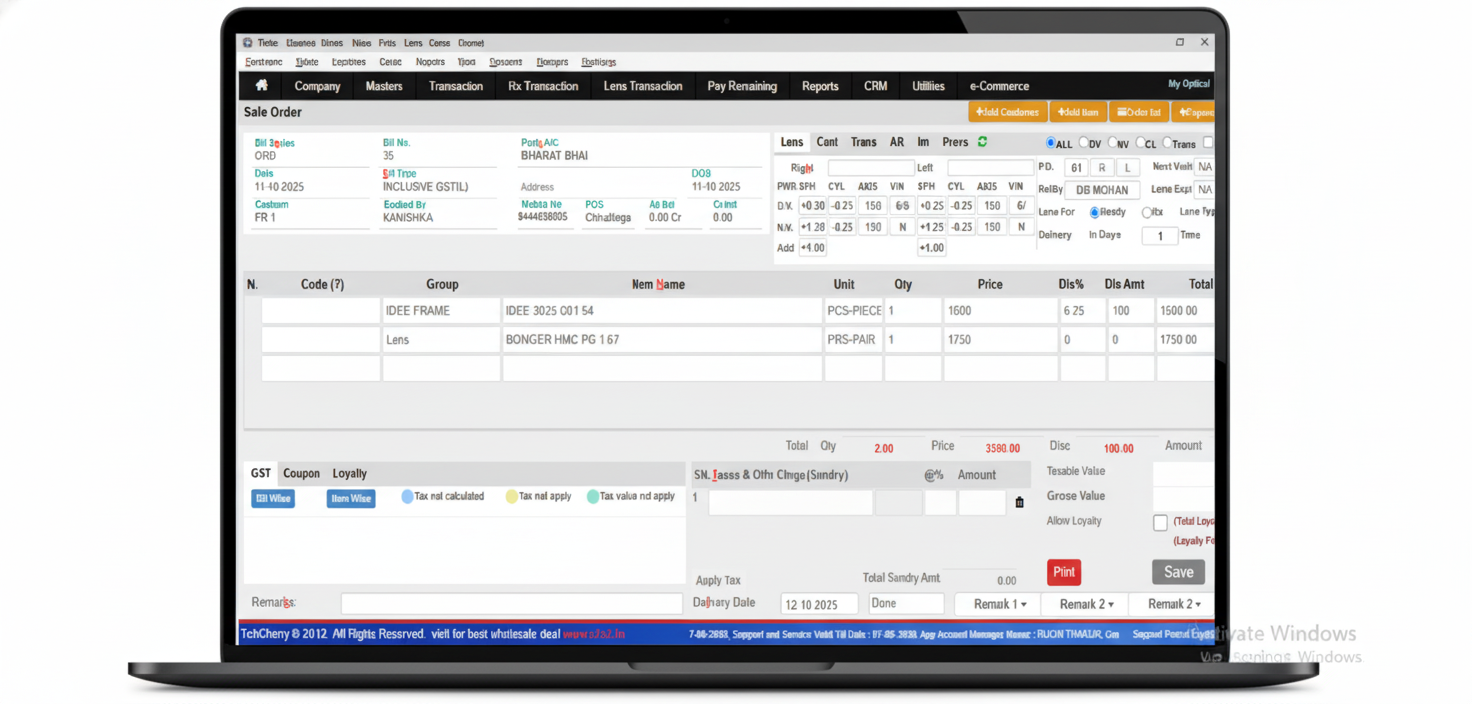Open the Done status dropdown field
Image resolution: width=1472 pixels, height=704 pixels.
point(905,603)
